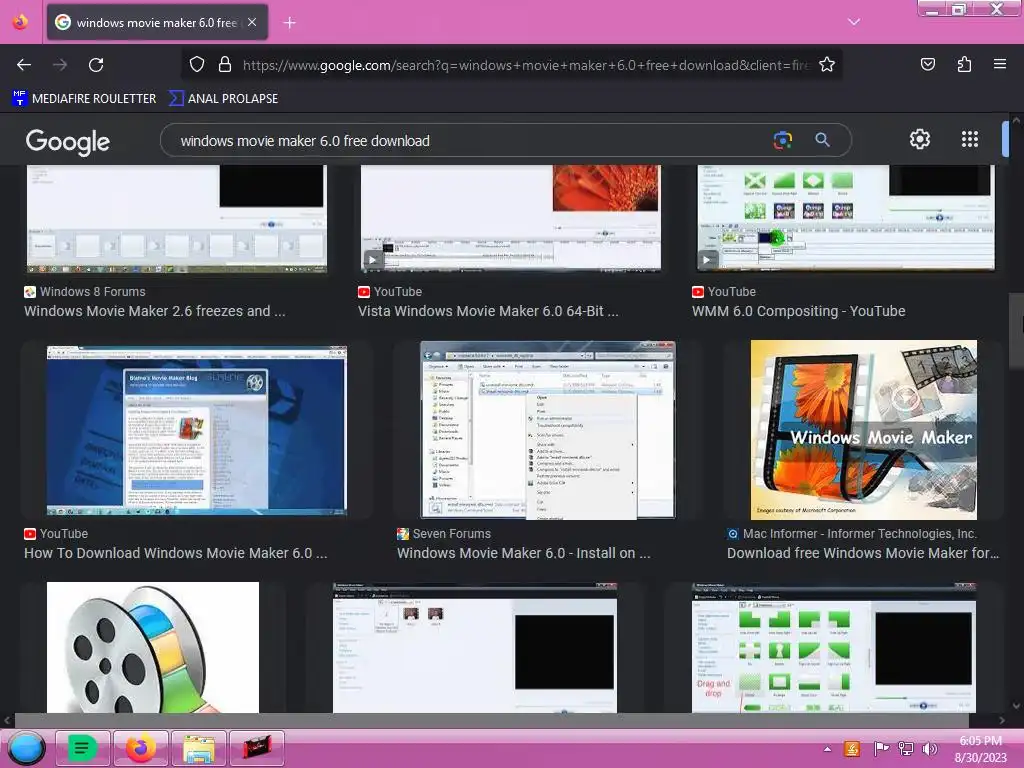The image size is (1024, 768).
Task: Open the Windows Movie Maker splash thumbnail
Action: click(x=864, y=430)
